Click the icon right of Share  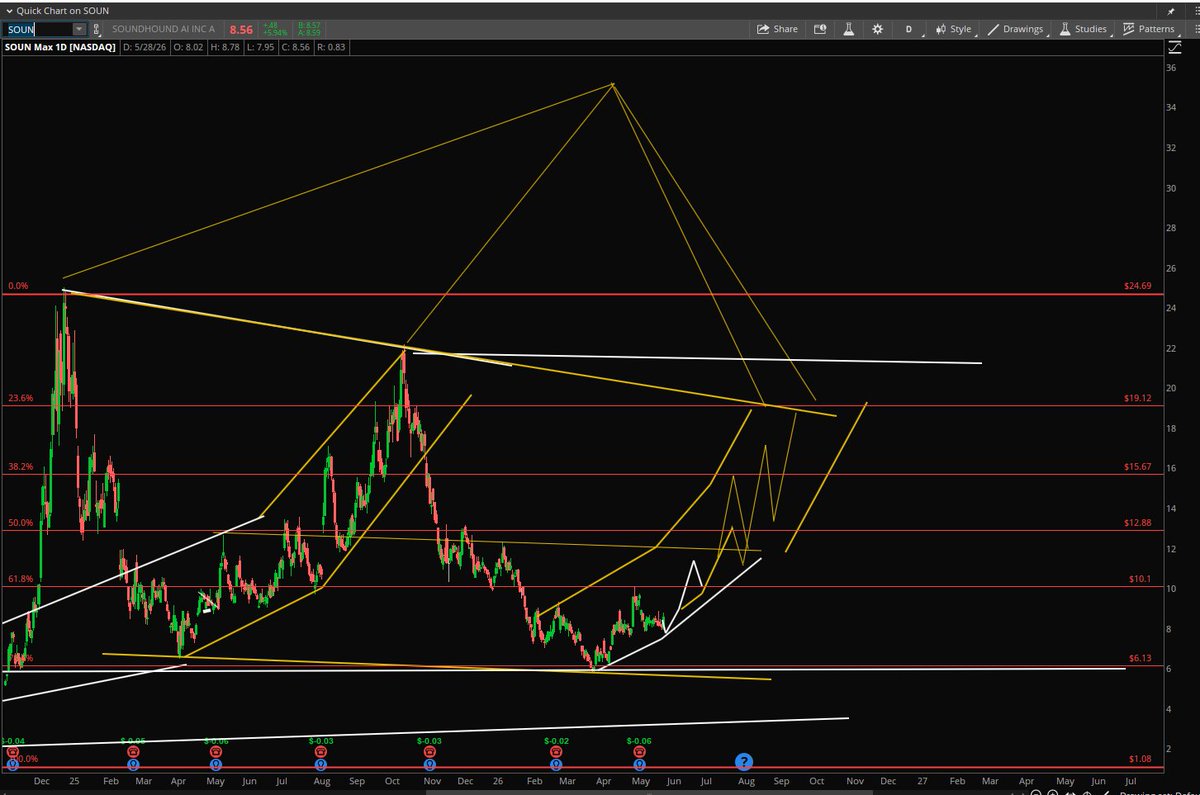click(820, 29)
